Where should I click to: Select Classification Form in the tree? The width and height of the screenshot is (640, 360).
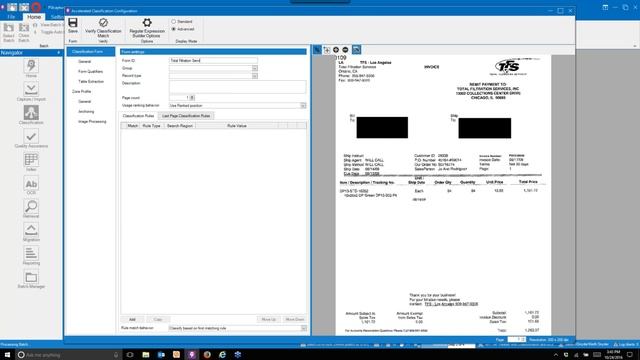pos(91,52)
